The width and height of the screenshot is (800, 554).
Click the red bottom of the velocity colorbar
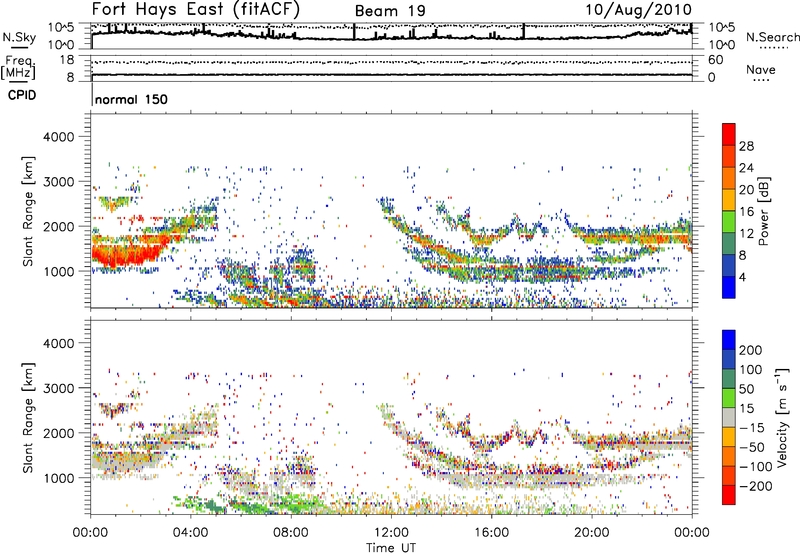729,495
